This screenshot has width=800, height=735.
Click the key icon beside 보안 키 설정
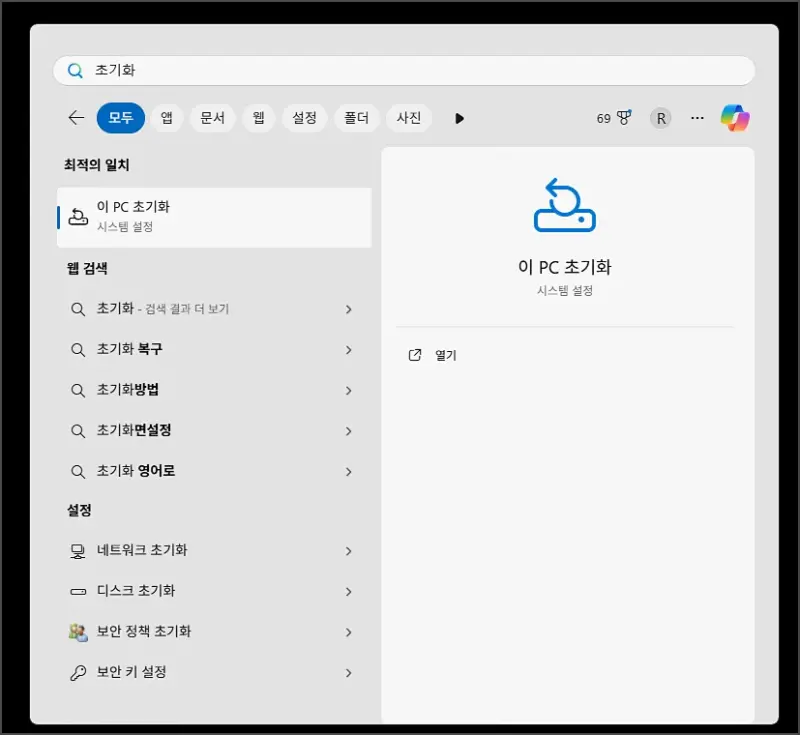[x=78, y=673]
